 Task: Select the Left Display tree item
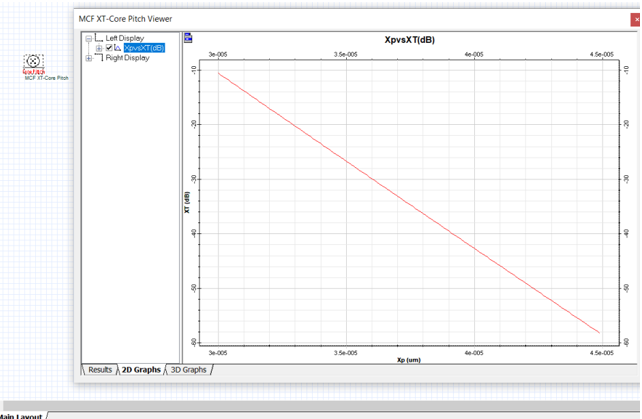point(125,38)
